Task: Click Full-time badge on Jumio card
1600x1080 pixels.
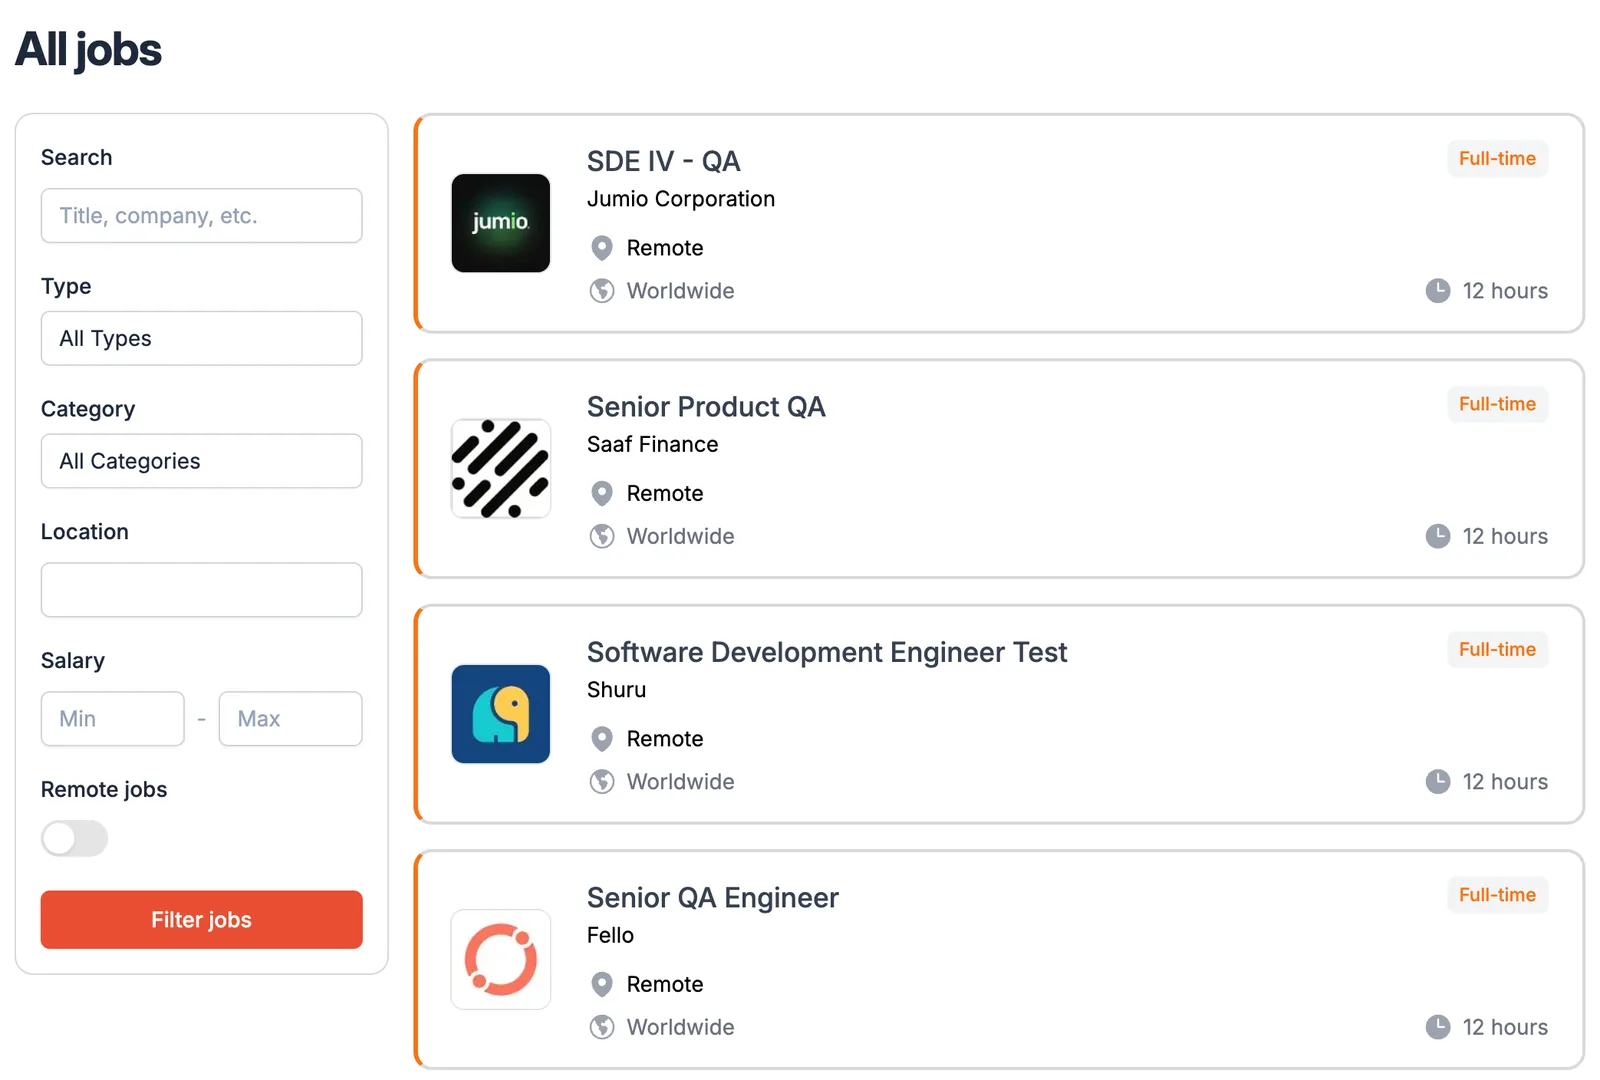Action: pyautogui.click(x=1497, y=159)
